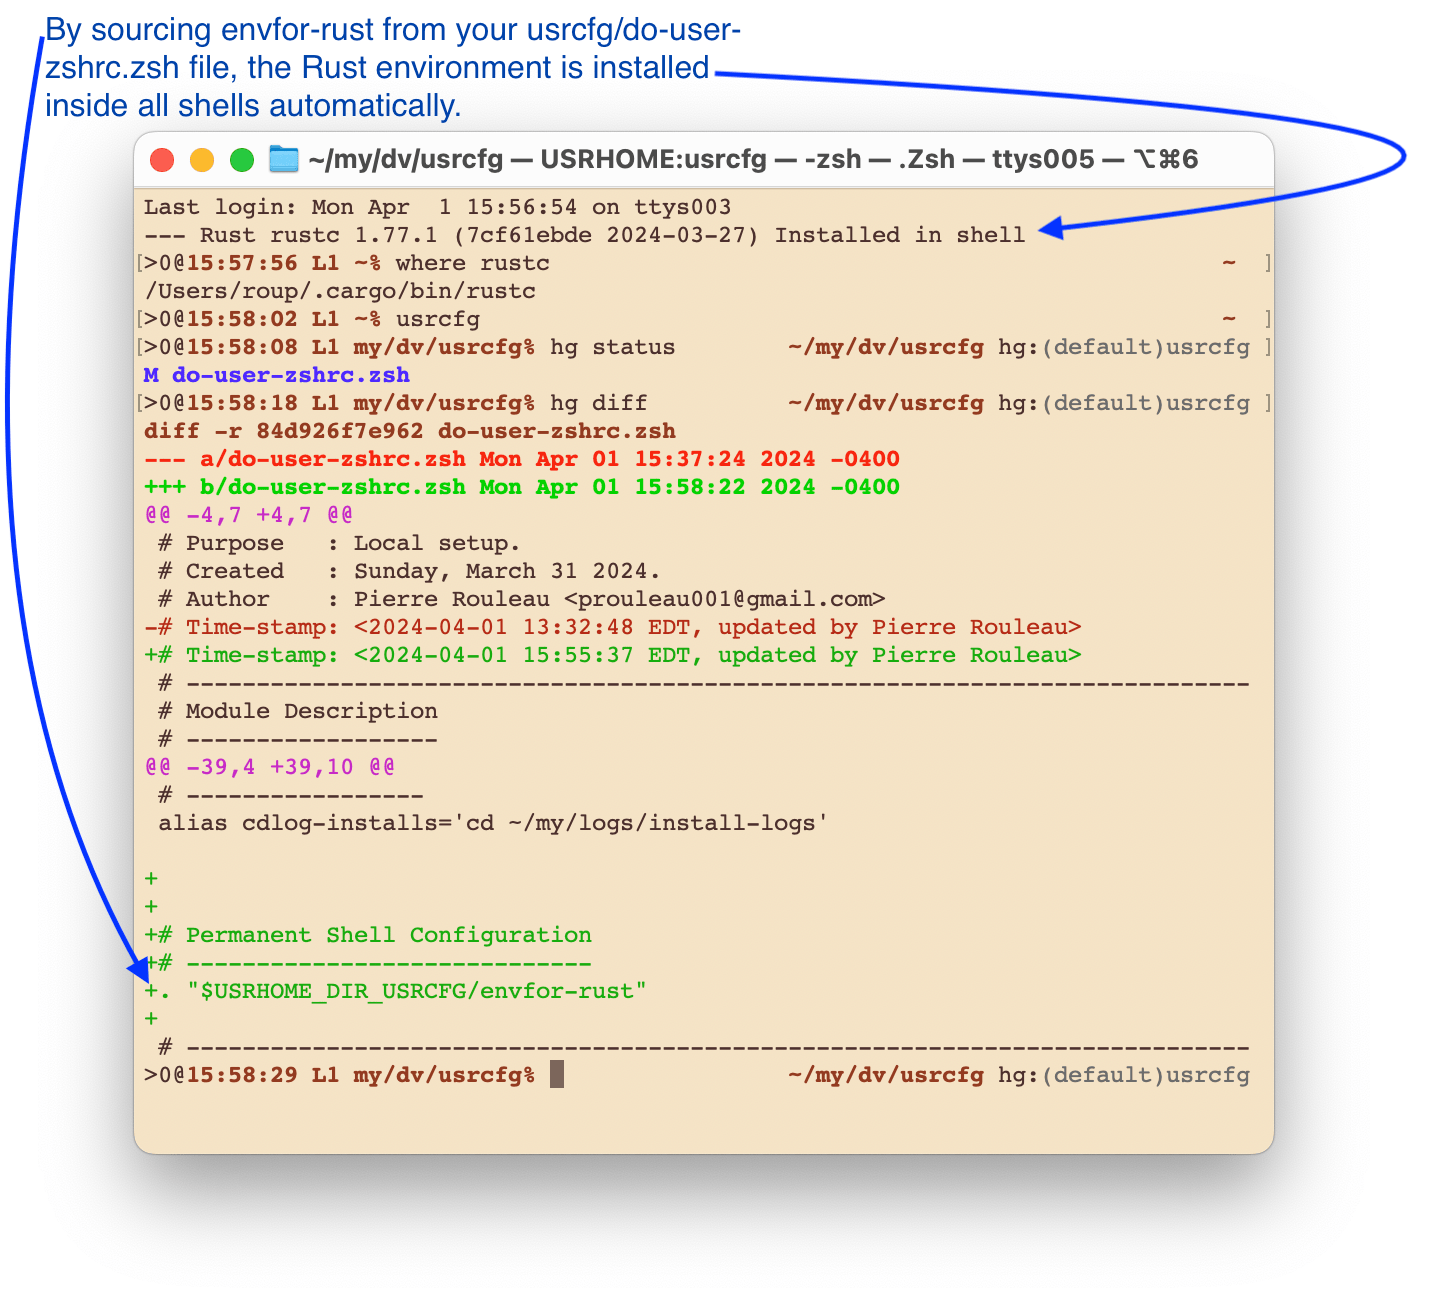Click the '@@ -4,7 +4,7 @@' hunk header

248,515
